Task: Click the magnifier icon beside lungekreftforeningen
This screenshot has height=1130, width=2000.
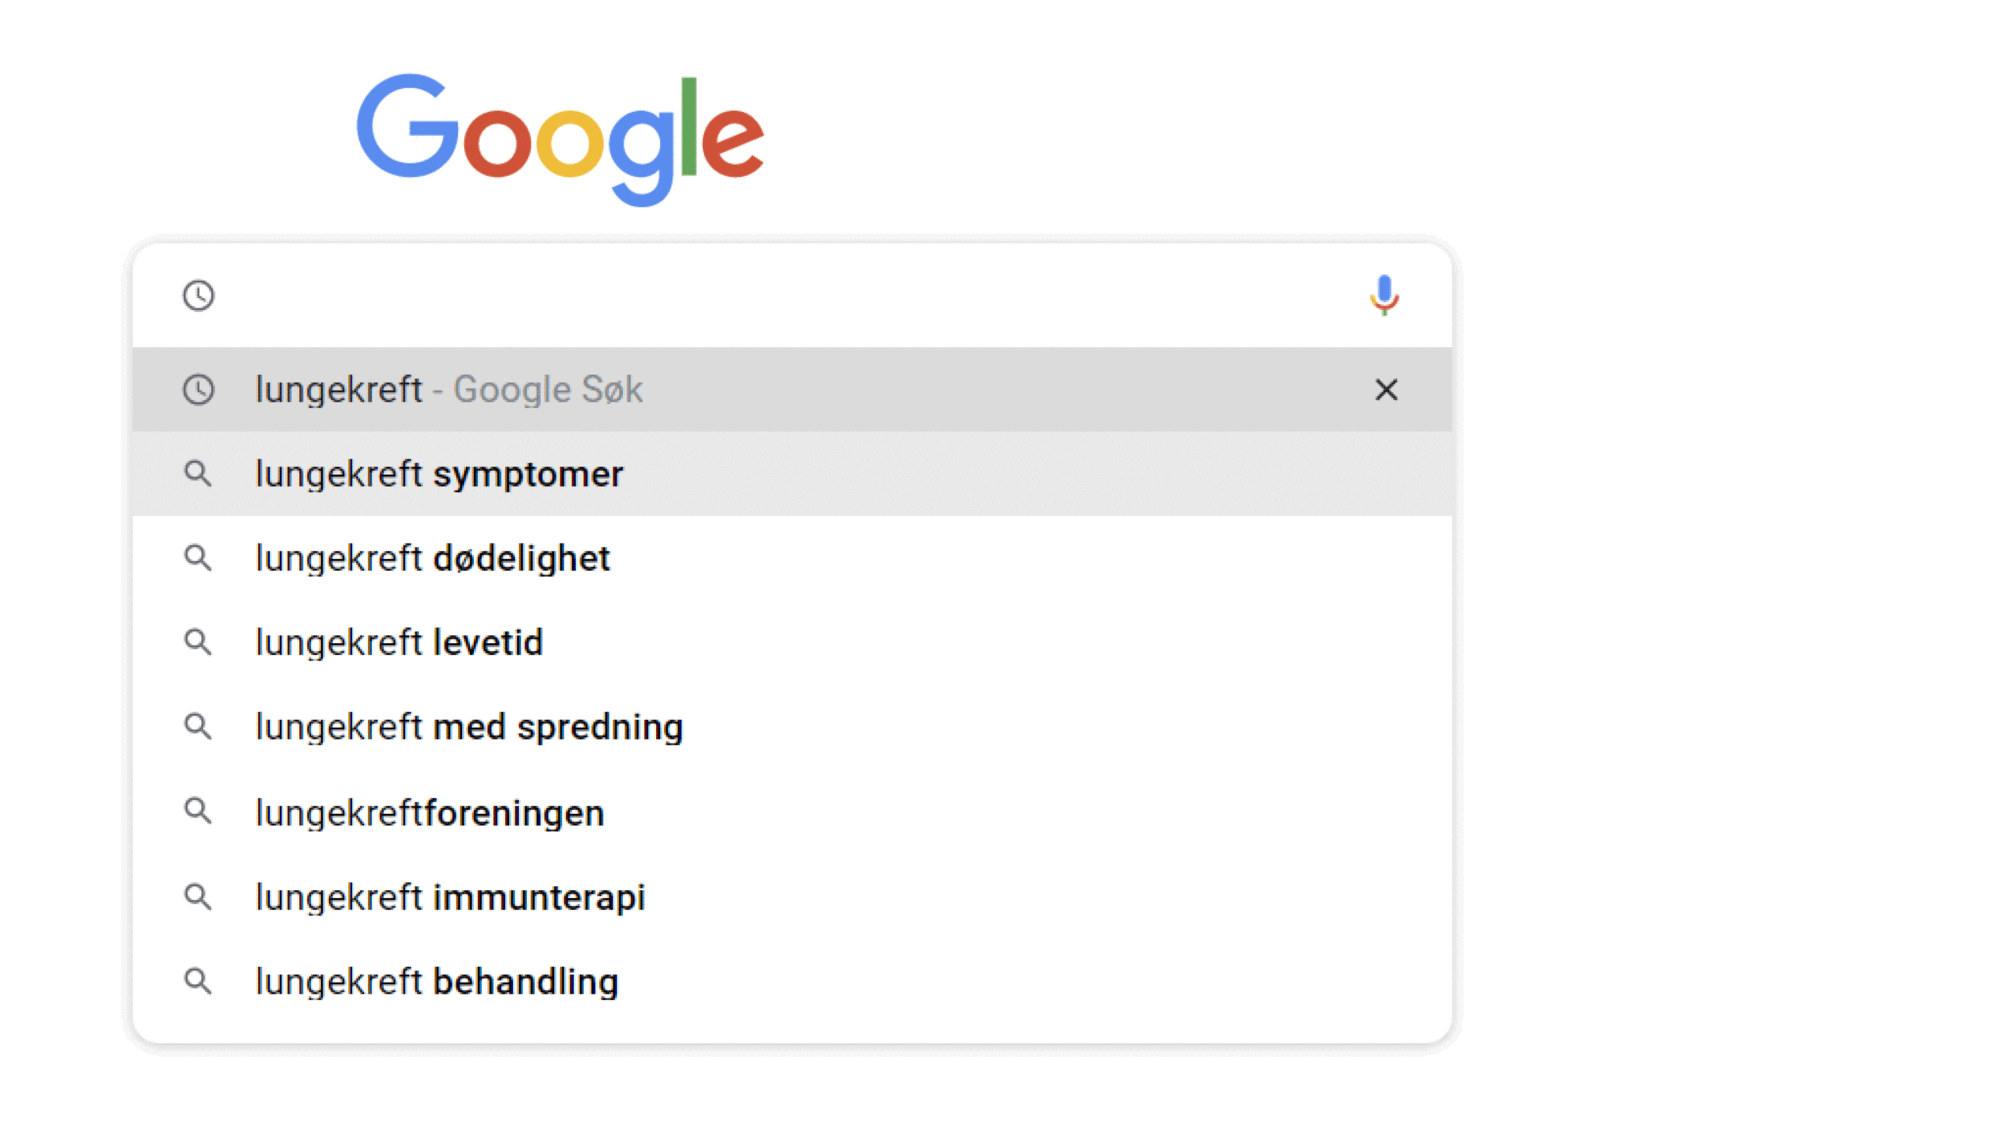Action: (198, 812)
